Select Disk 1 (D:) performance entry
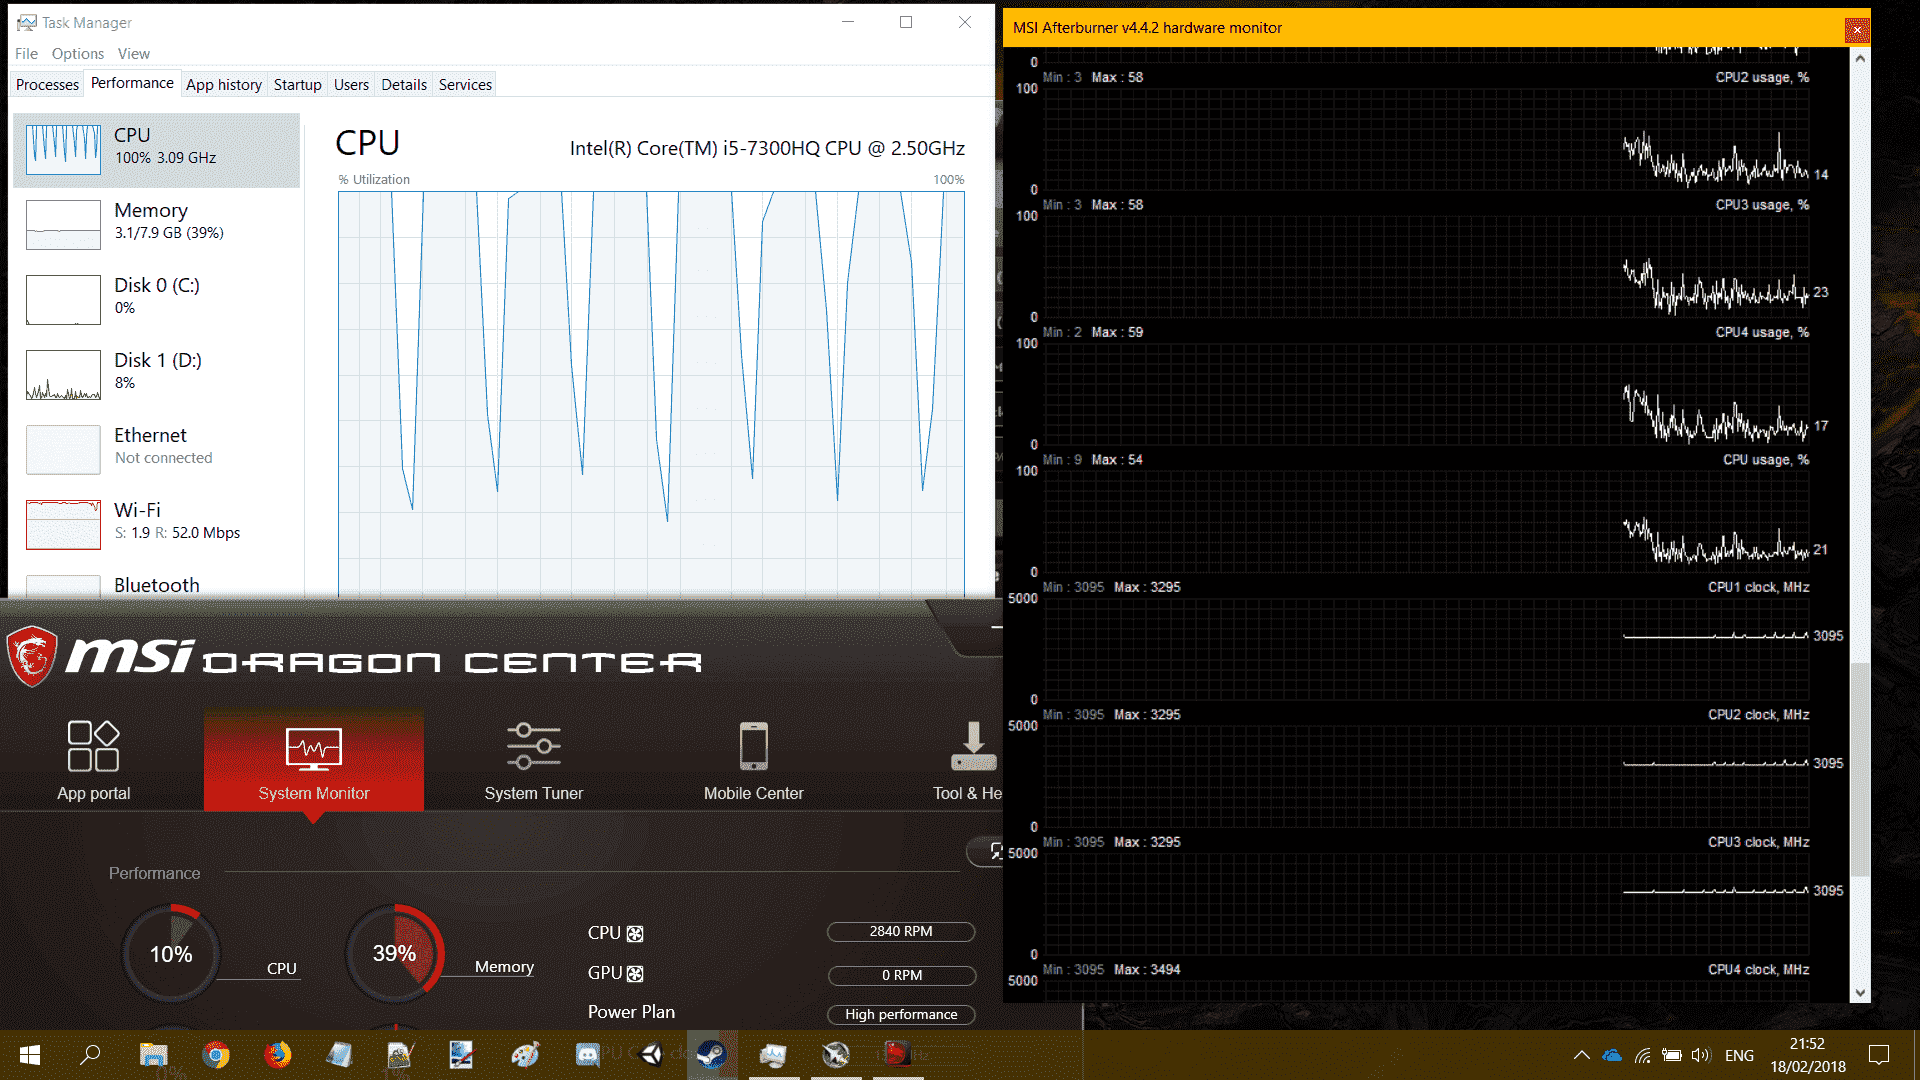The image size is (1920, 1080). point(157,375)
